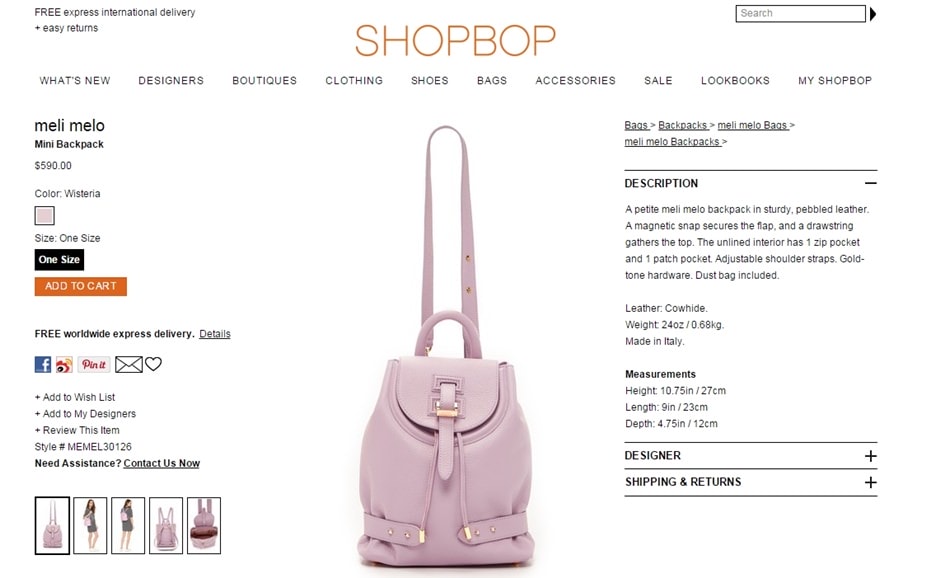940x578 pixels.
Task: Click the Contact Us Now link
Action: [162, 463]
